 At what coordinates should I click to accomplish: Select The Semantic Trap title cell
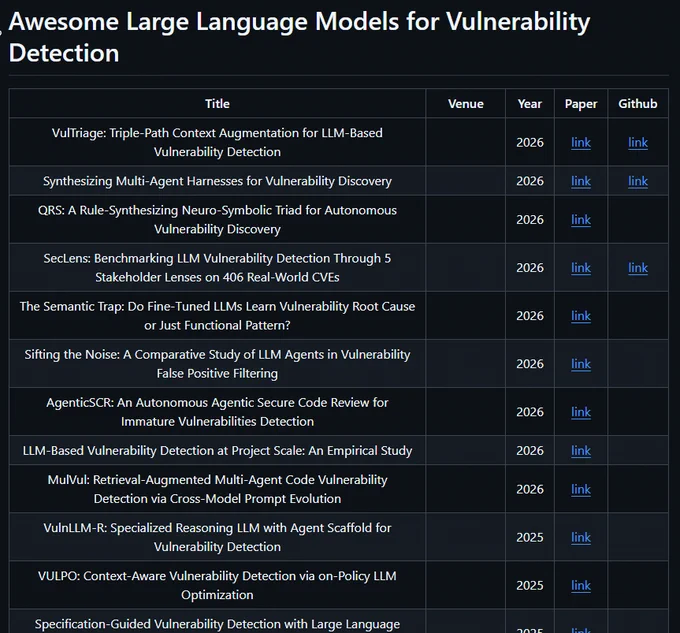217,316
